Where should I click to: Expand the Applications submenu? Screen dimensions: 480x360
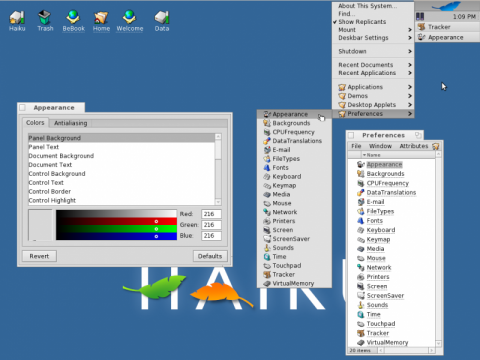tap(373, 87)
